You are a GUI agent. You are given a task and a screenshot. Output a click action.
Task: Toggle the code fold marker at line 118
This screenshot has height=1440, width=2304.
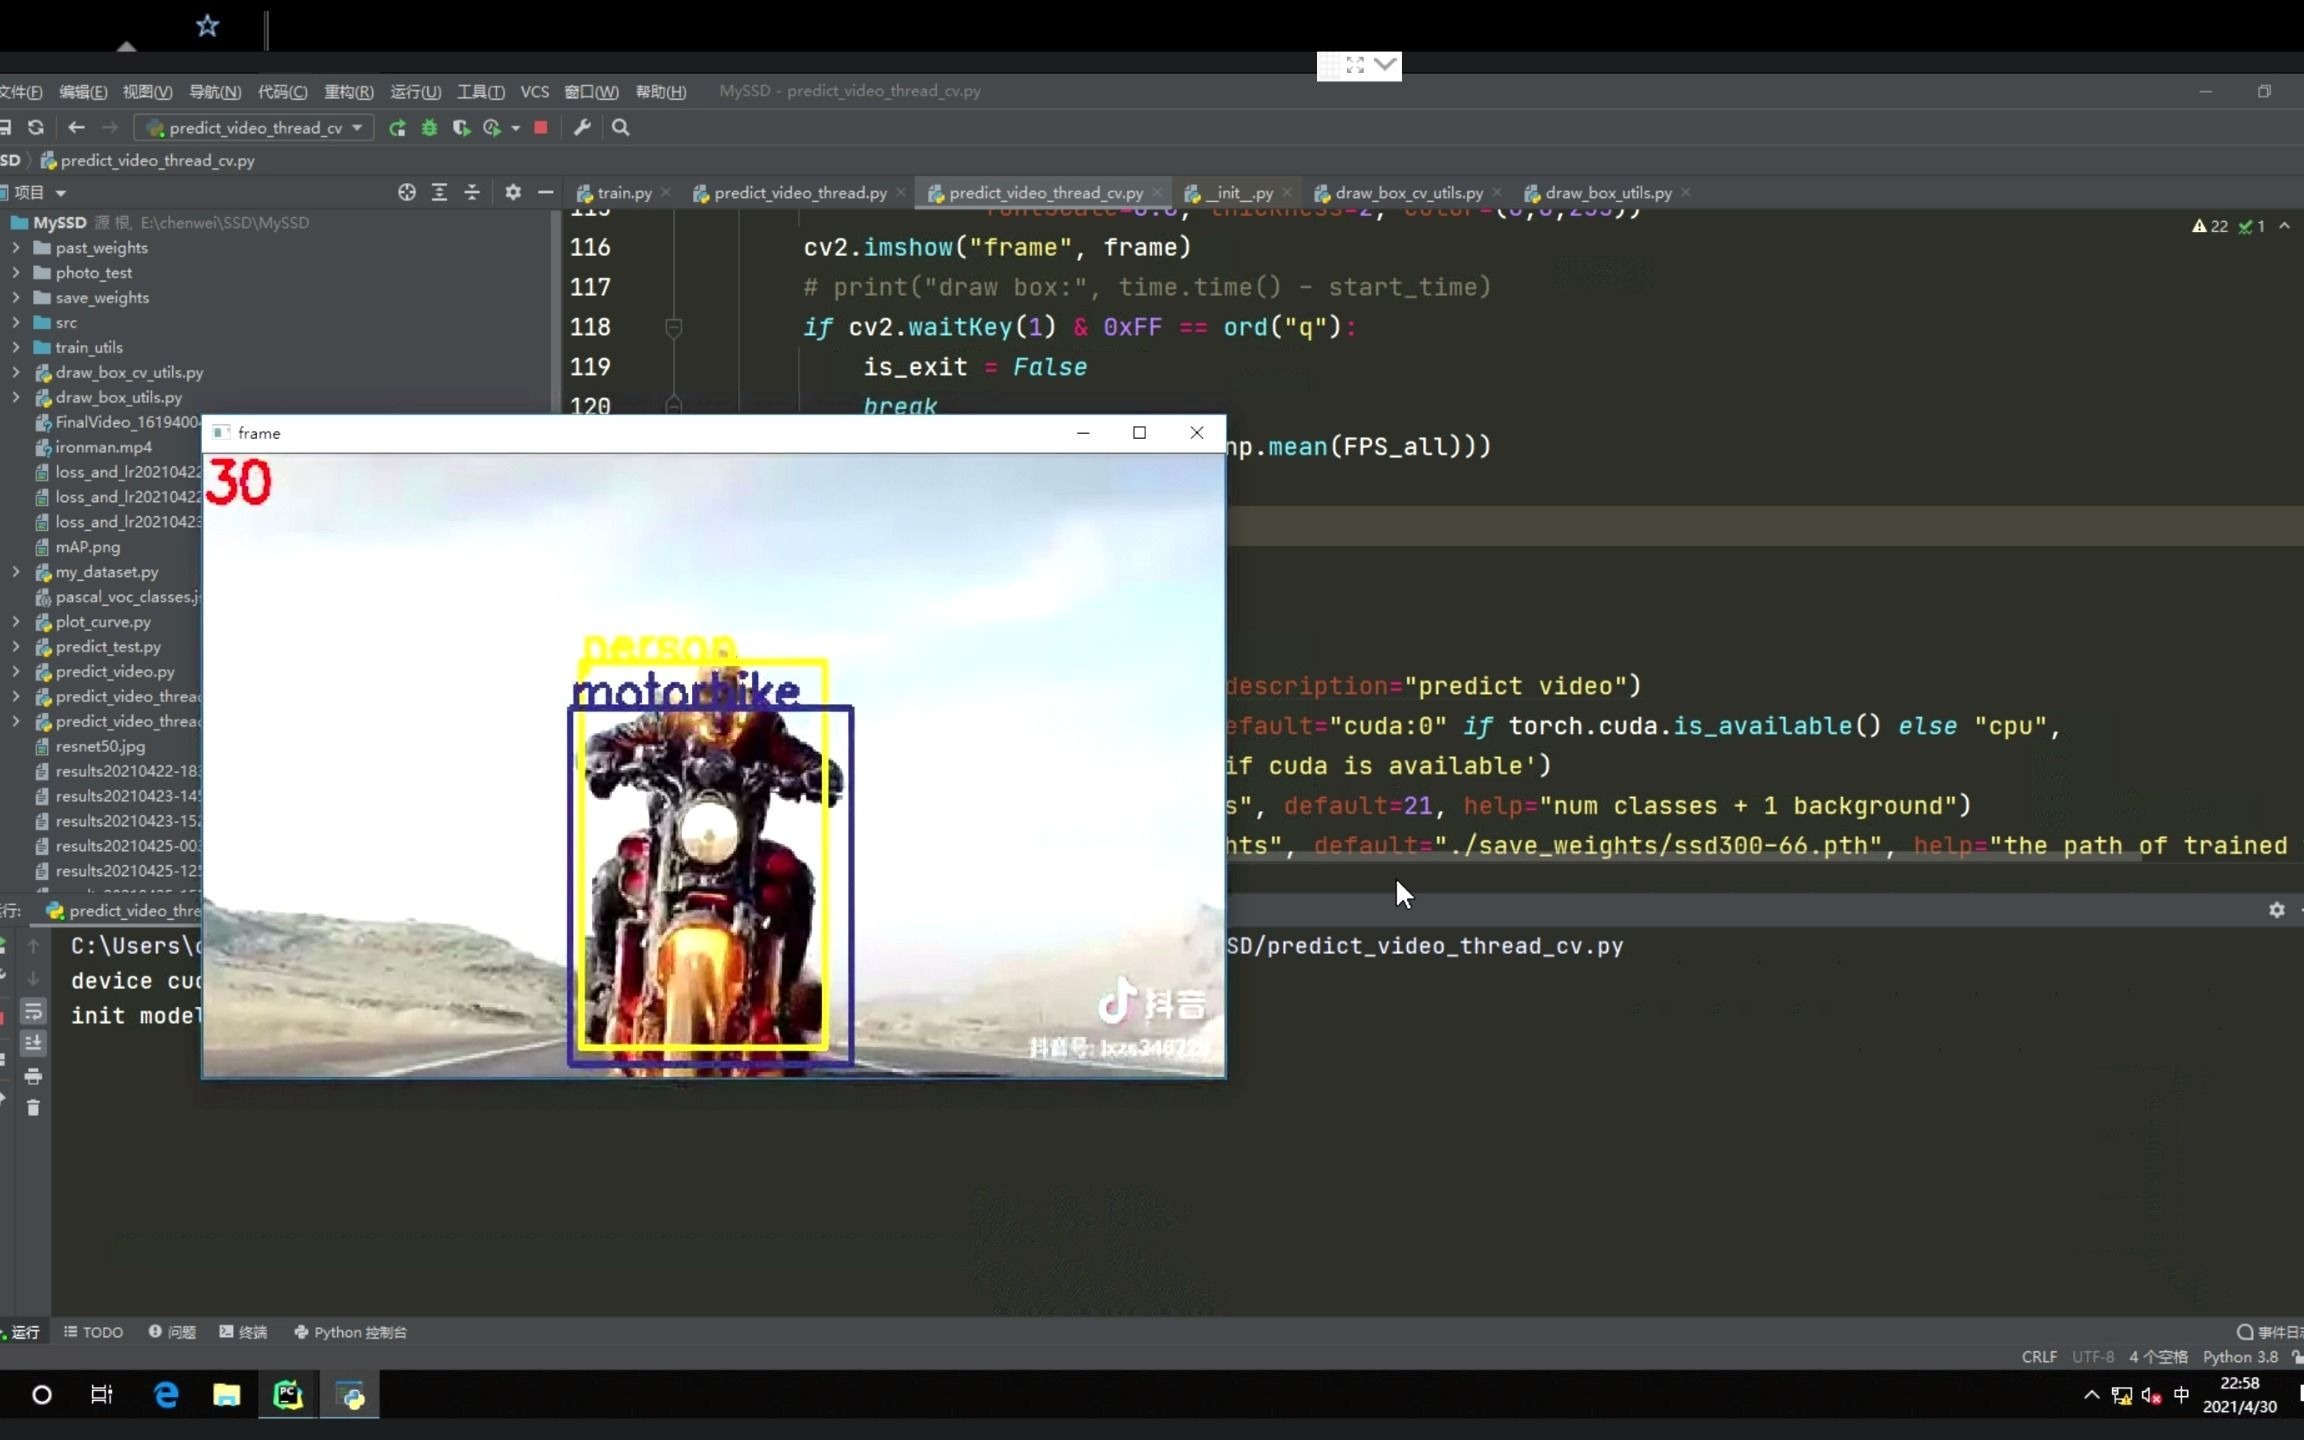[x=673, y=327]
